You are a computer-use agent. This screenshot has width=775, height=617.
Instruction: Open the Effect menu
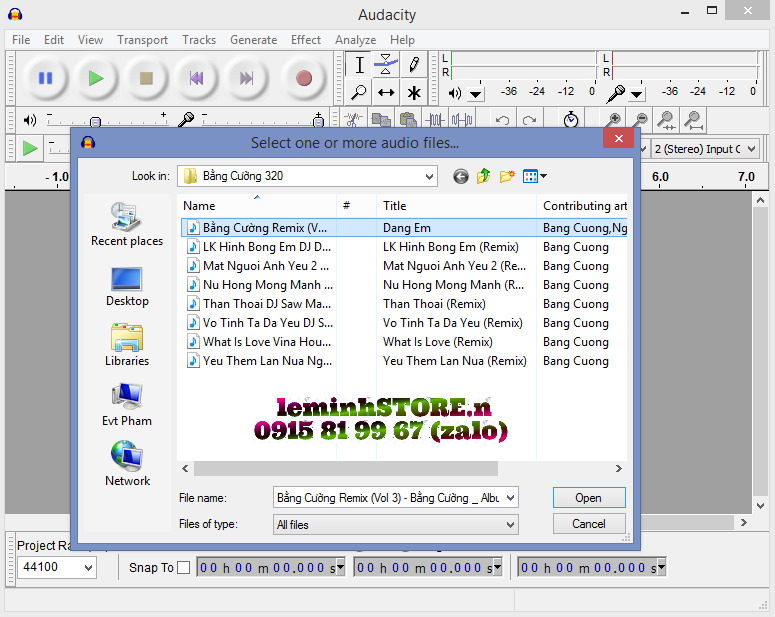click(305, 40)
